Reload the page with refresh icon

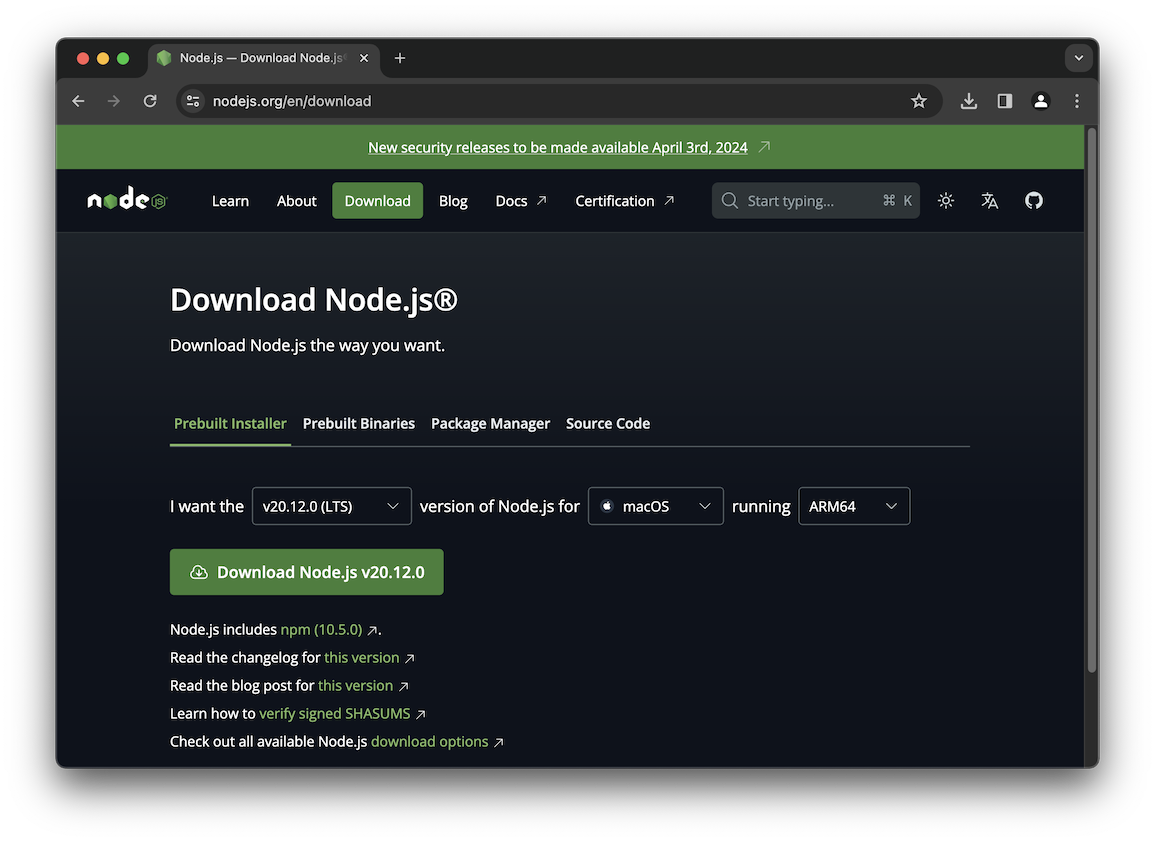click(x=150, y=101)
